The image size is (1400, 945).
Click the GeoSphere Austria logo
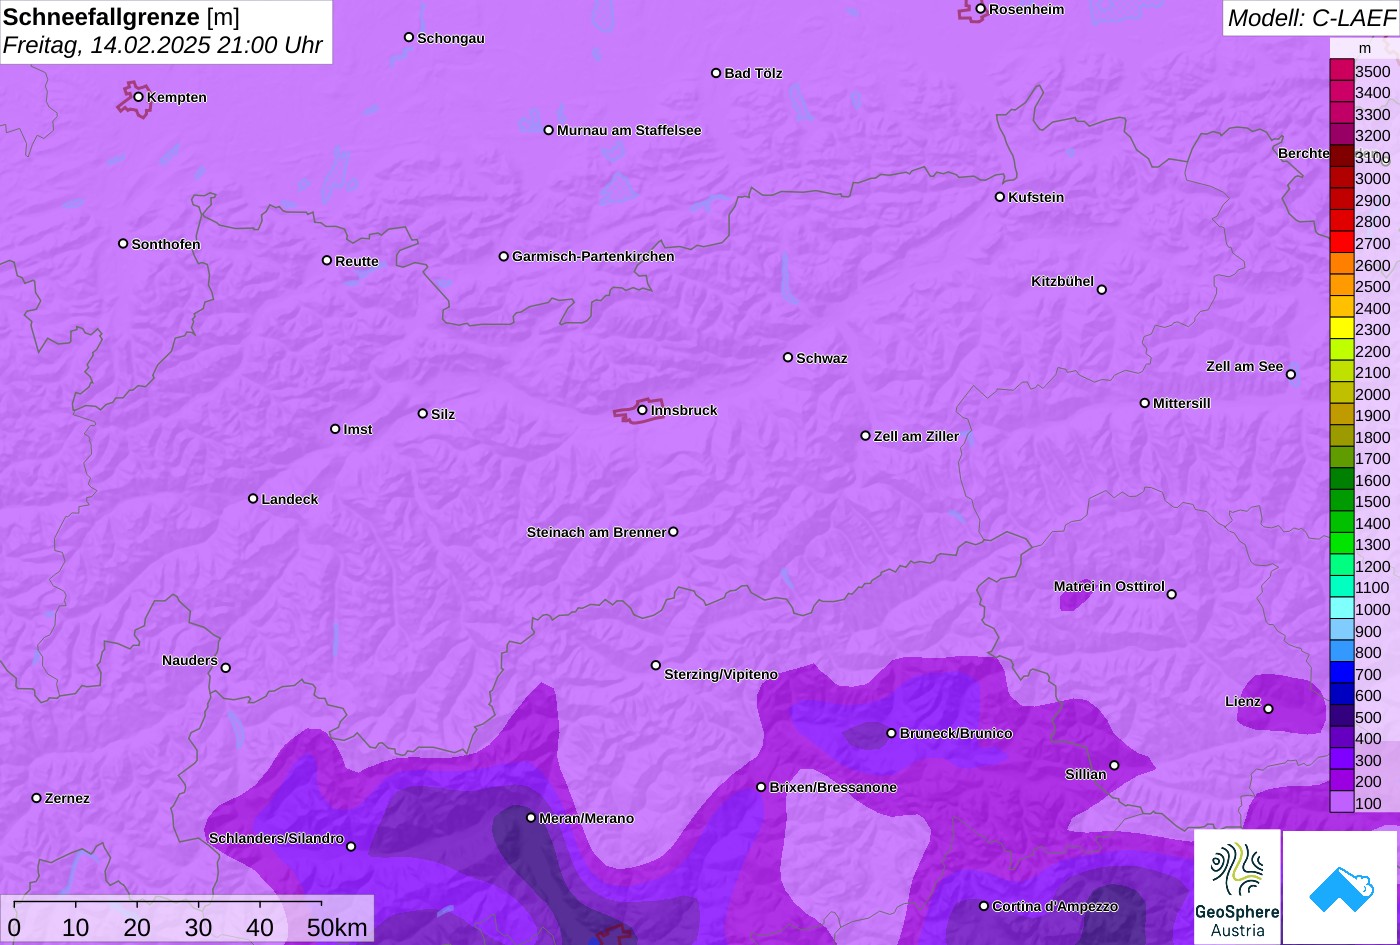1237,886
